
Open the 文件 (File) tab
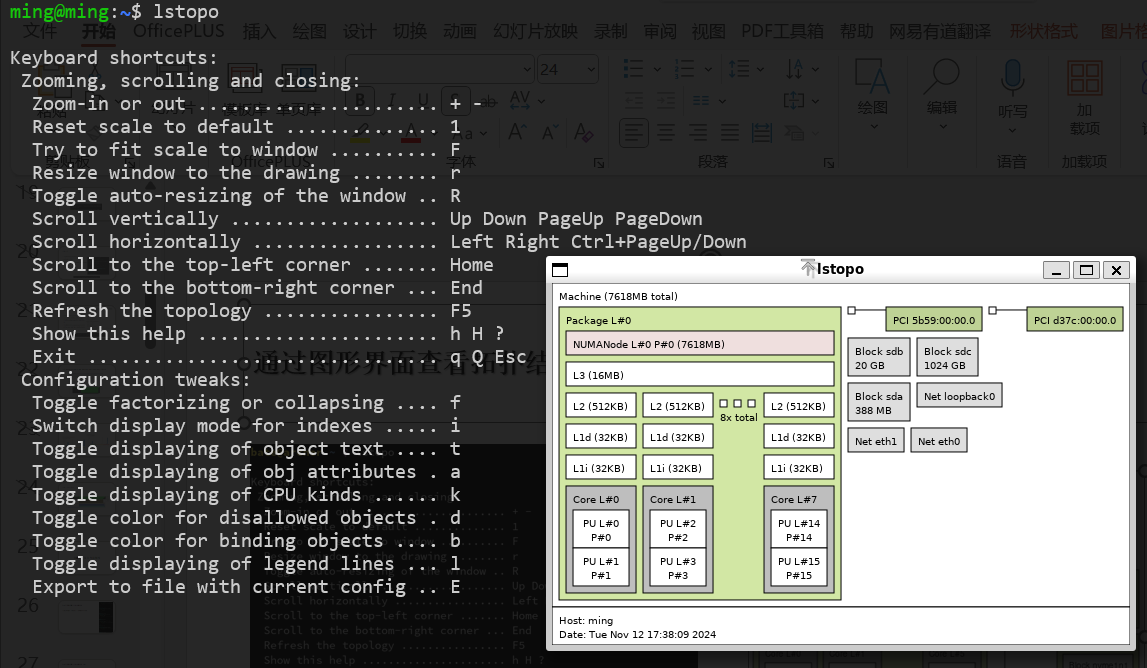pyautogui.click(x=40, y=31)
